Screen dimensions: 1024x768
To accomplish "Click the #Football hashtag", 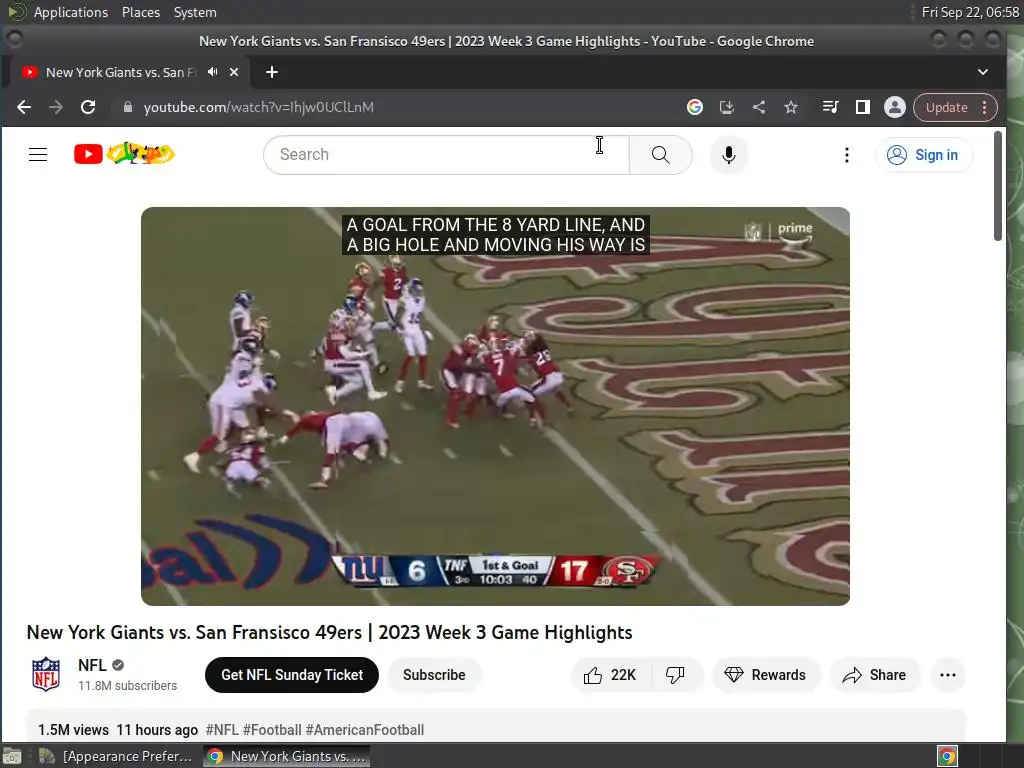I will 272,729.
